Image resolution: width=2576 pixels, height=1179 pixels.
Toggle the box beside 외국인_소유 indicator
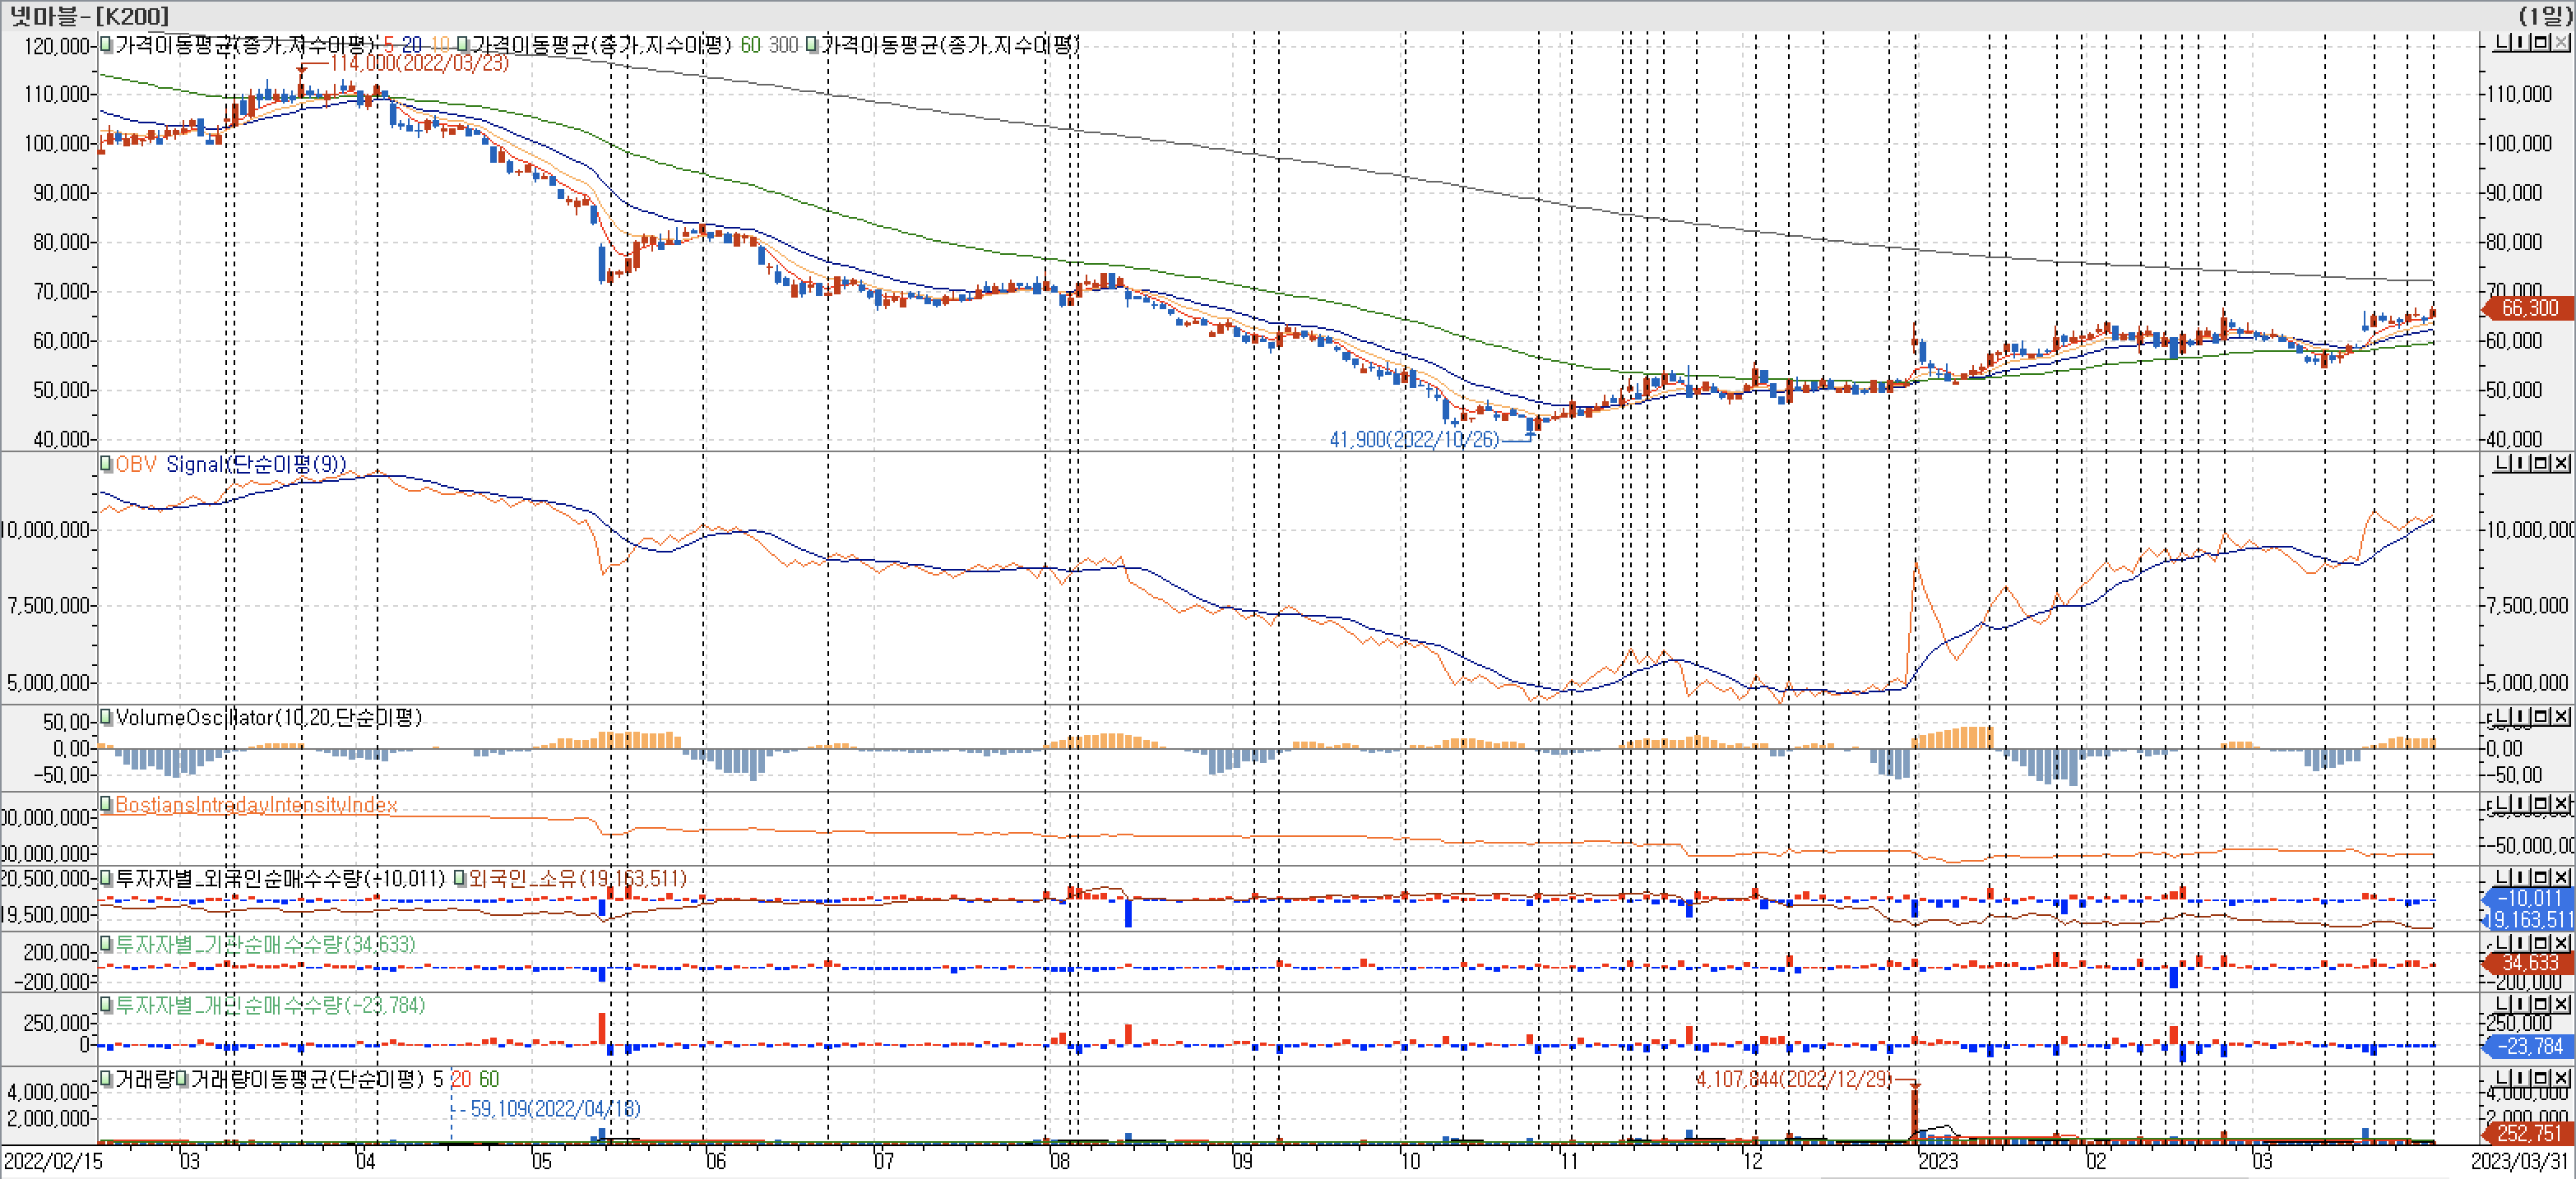(x=460, y=878)
